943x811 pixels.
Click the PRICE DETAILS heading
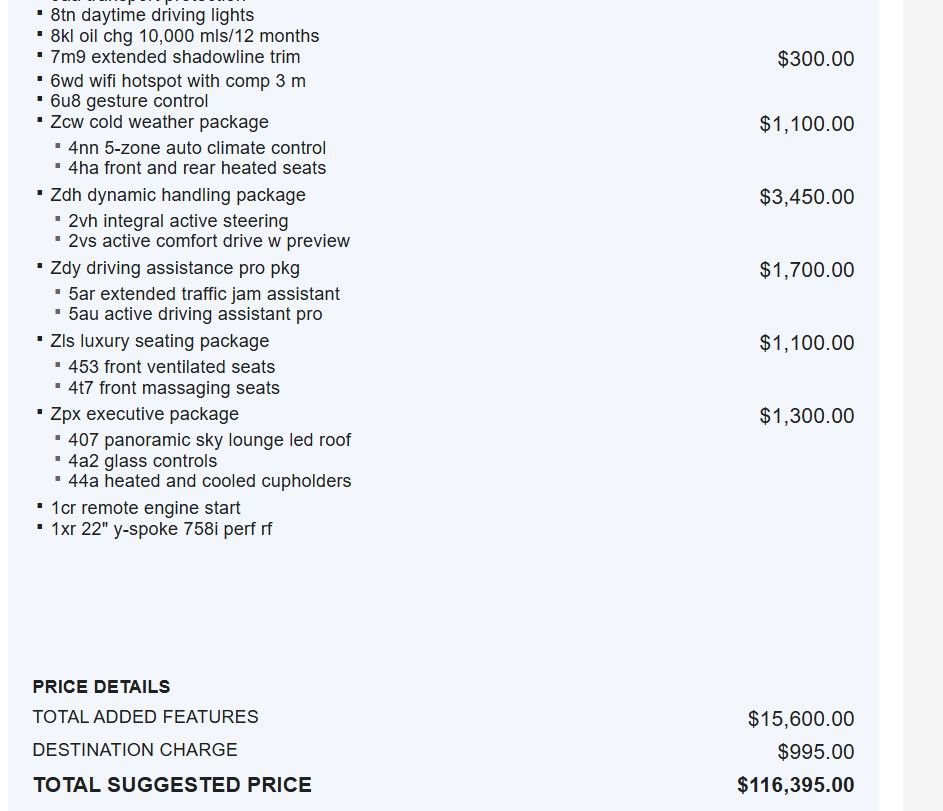(x=102, y=687)
